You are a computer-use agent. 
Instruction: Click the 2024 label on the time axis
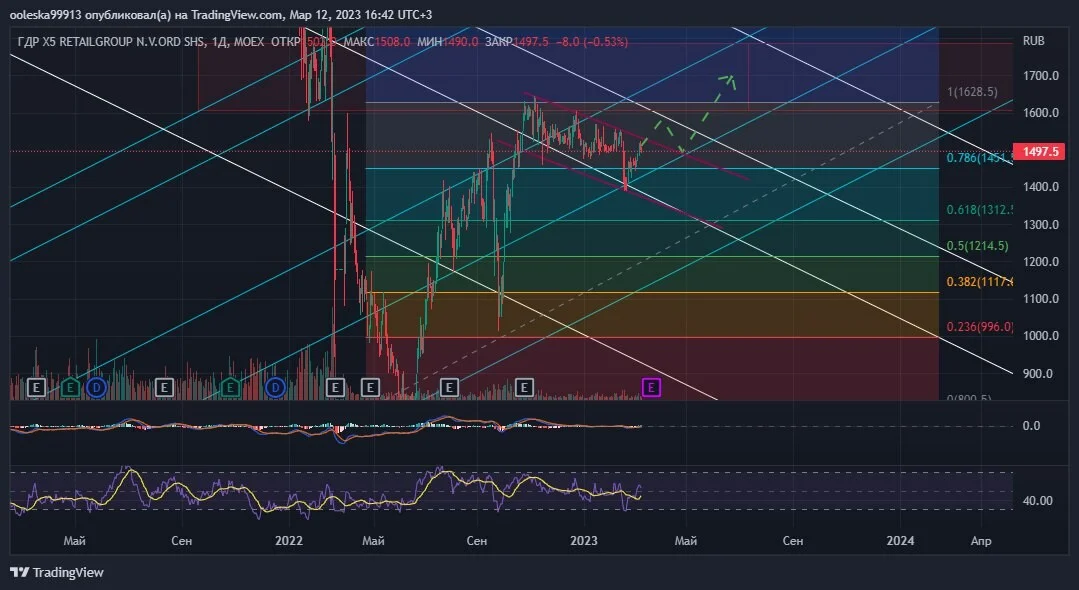point(900,541)
